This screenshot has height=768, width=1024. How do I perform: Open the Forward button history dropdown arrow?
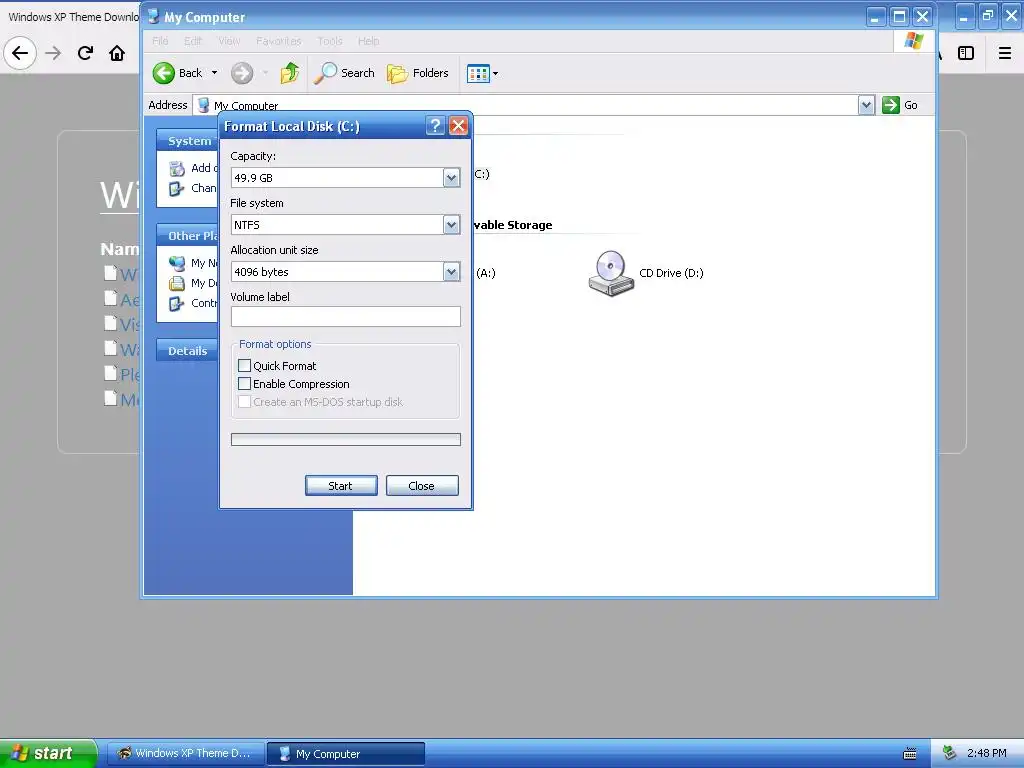click(x=265, y=73)
